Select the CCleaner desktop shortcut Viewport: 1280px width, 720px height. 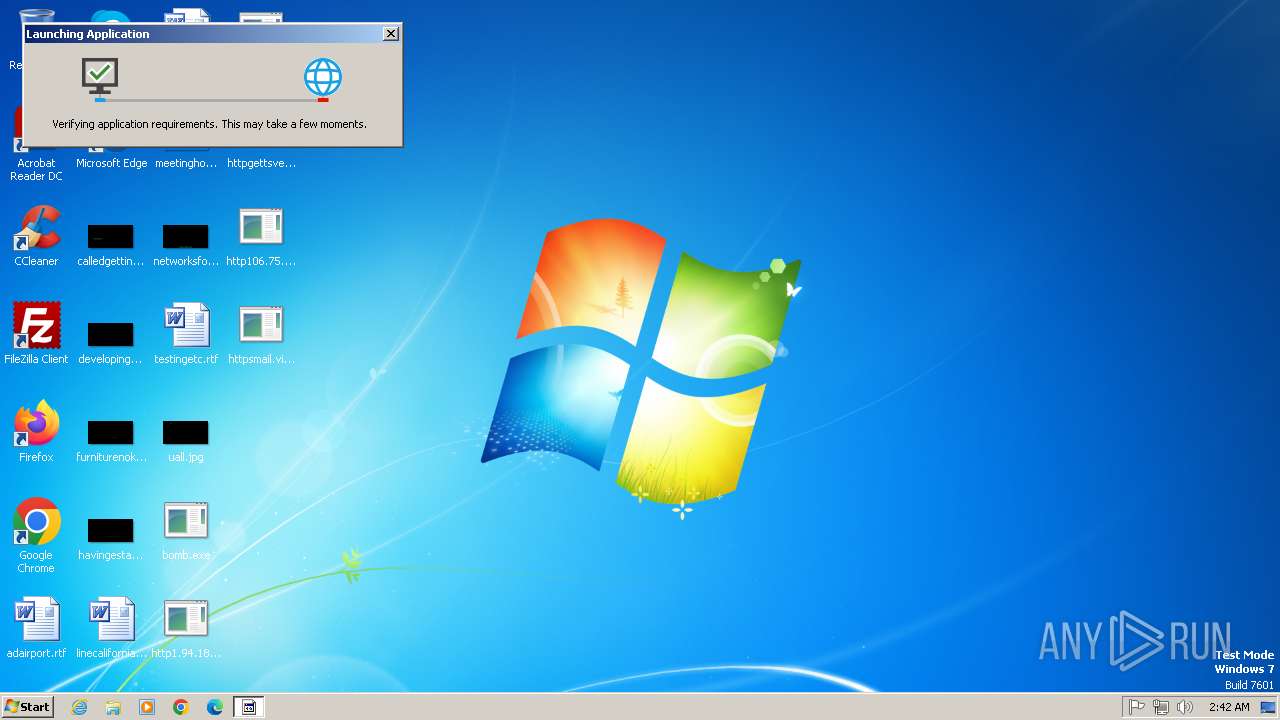click(36, 236)
